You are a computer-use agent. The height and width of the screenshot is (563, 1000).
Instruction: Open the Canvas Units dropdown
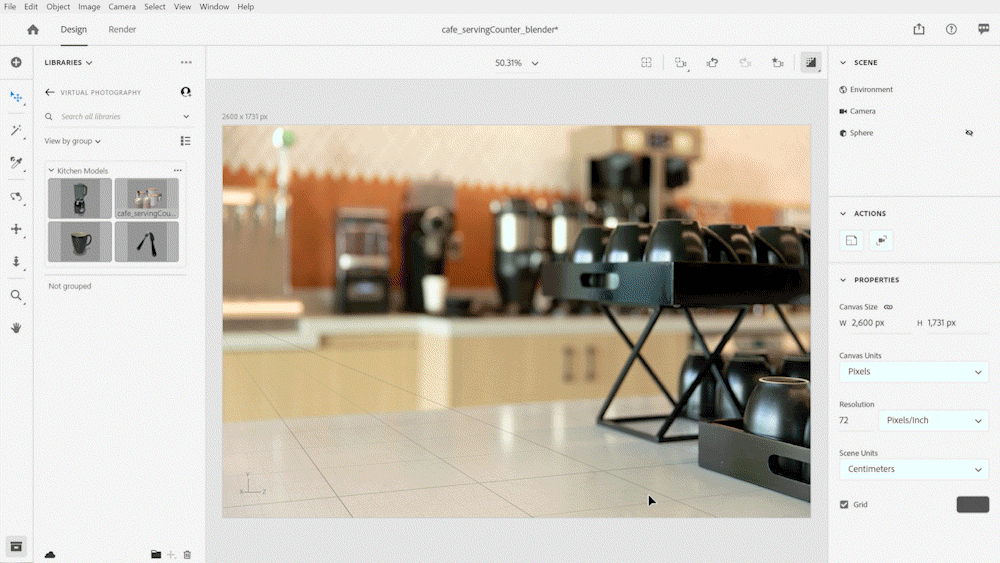(x=913, y=372)
